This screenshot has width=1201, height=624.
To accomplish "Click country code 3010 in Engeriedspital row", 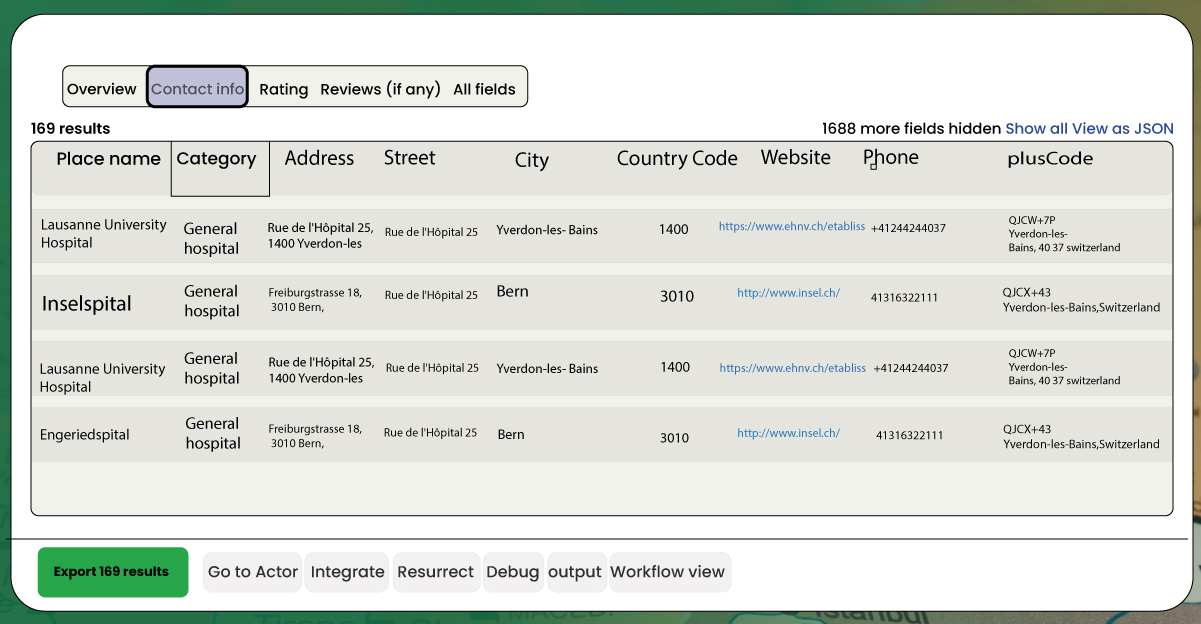I will click(674, 438).
